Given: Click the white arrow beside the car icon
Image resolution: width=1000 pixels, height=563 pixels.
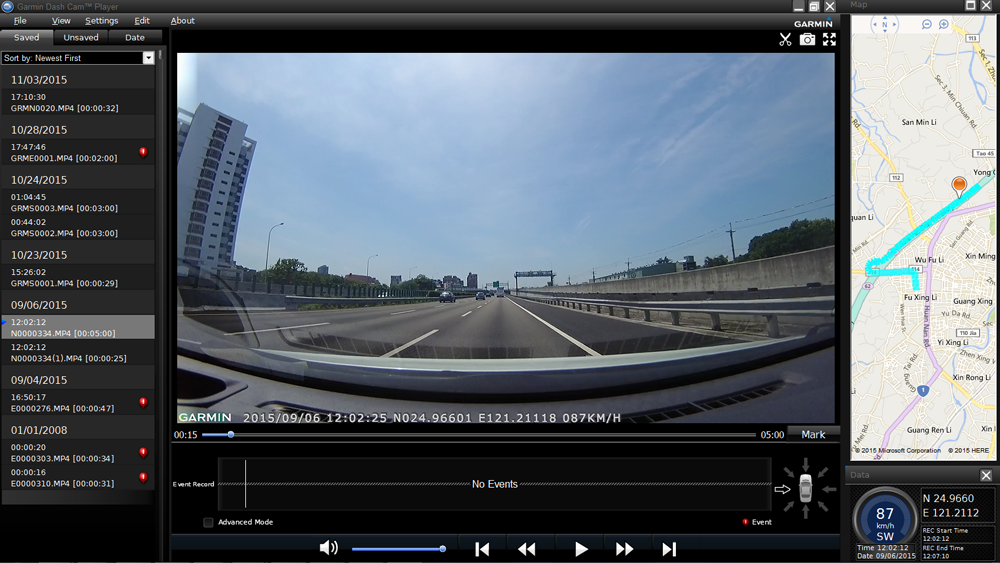Looking at the screenshot, I should point(782,490).
